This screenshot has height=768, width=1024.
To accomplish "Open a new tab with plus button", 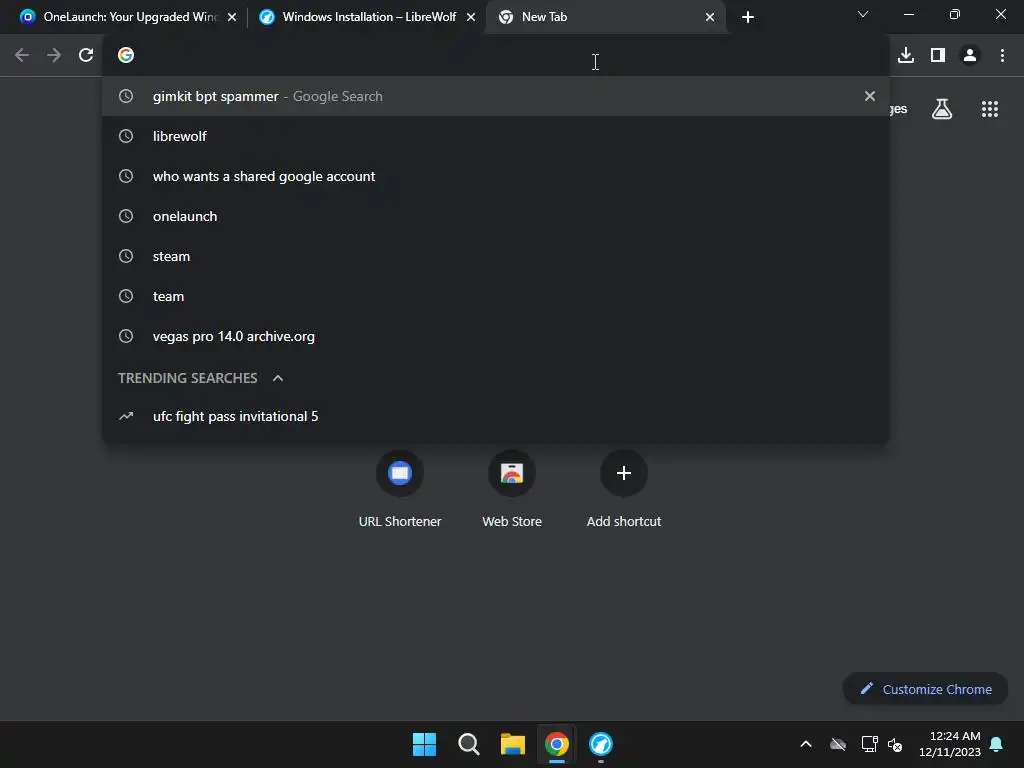I will (x=748, y=17).
